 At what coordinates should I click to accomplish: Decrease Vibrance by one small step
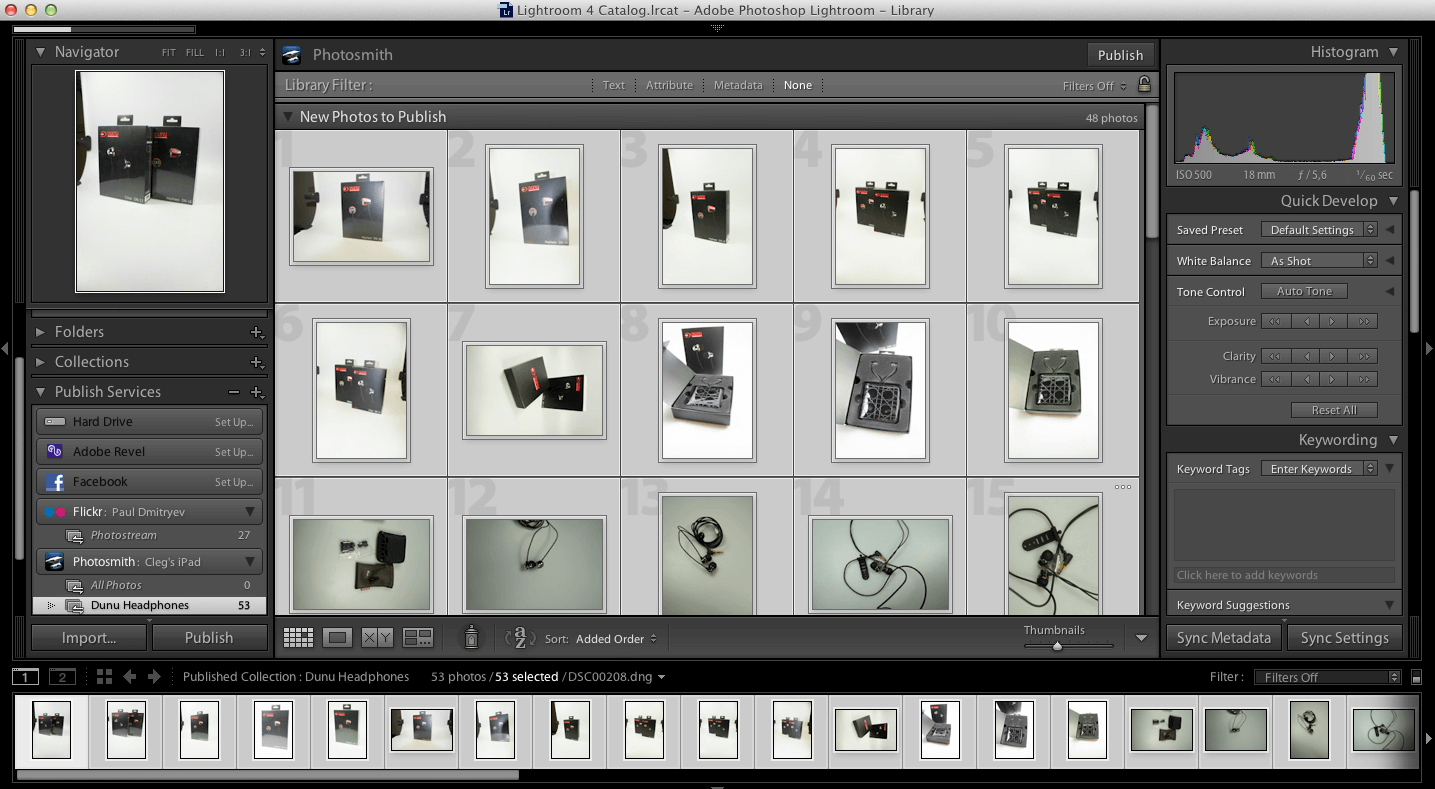coord(1304,379)
